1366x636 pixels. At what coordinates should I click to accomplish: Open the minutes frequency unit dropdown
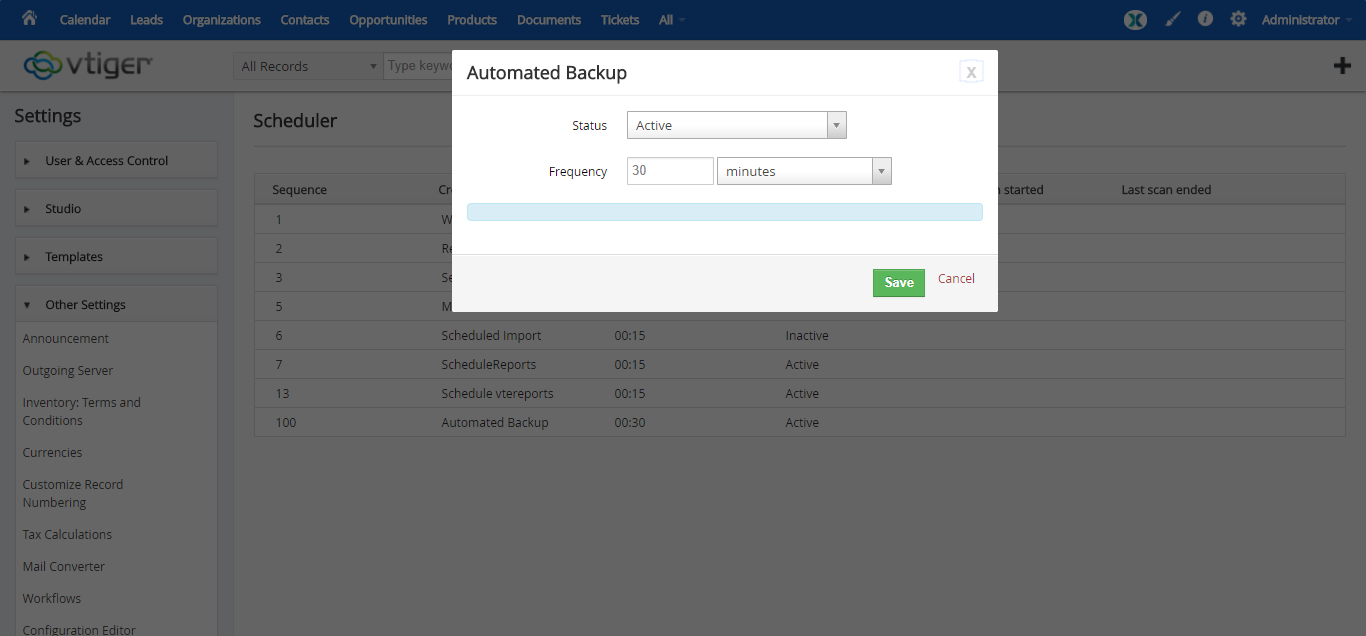coord(804,171)
